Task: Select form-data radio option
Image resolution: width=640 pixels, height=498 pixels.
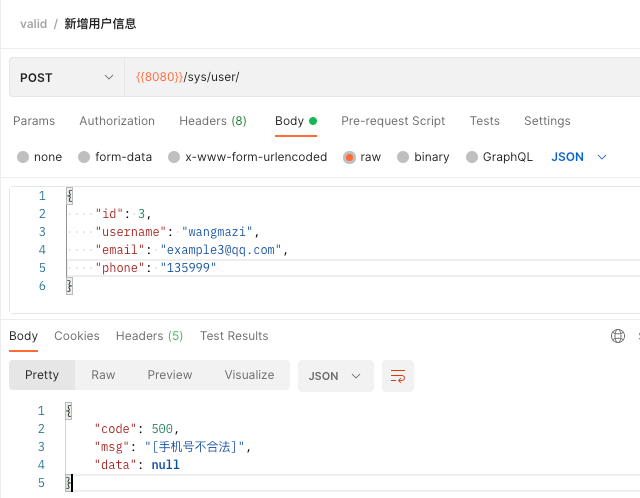Action: (115, 157)
